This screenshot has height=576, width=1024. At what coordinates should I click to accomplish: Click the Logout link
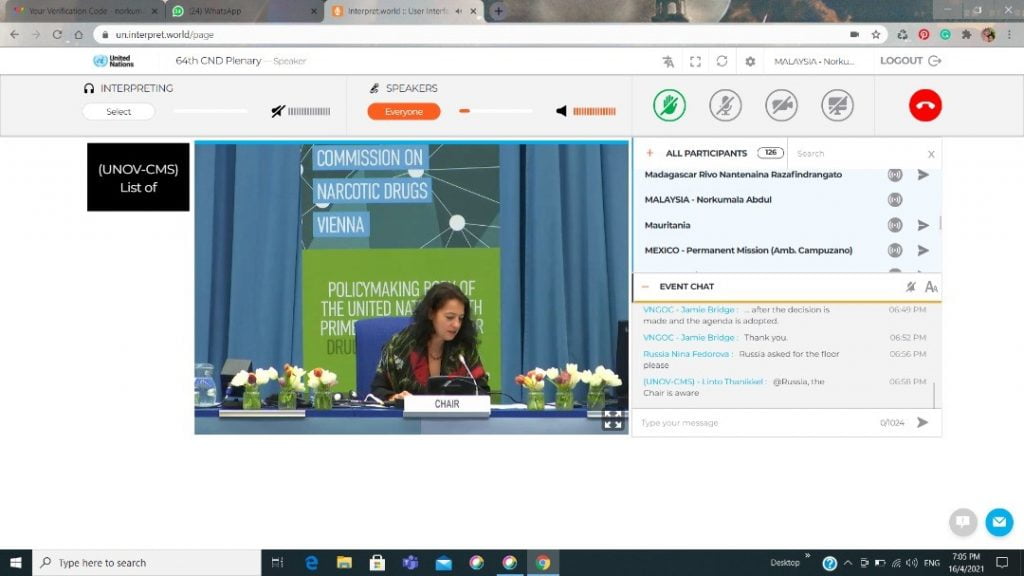[910, 61]
